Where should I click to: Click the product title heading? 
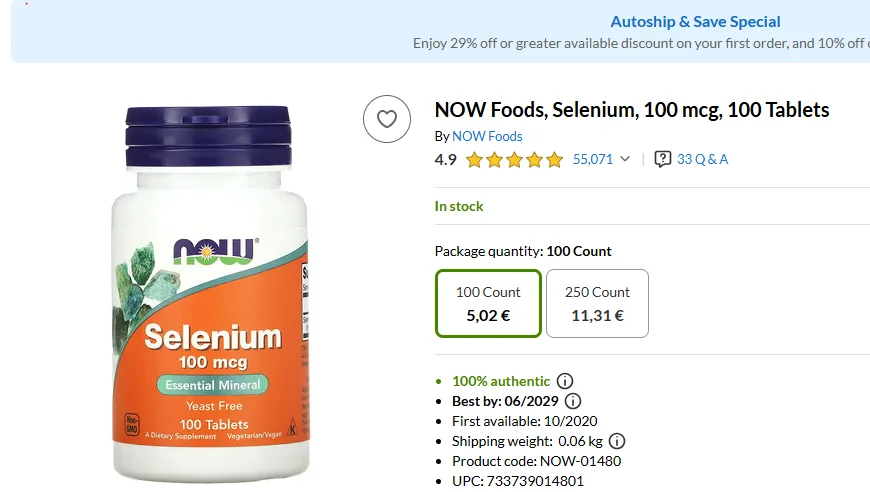coord(632,110)
